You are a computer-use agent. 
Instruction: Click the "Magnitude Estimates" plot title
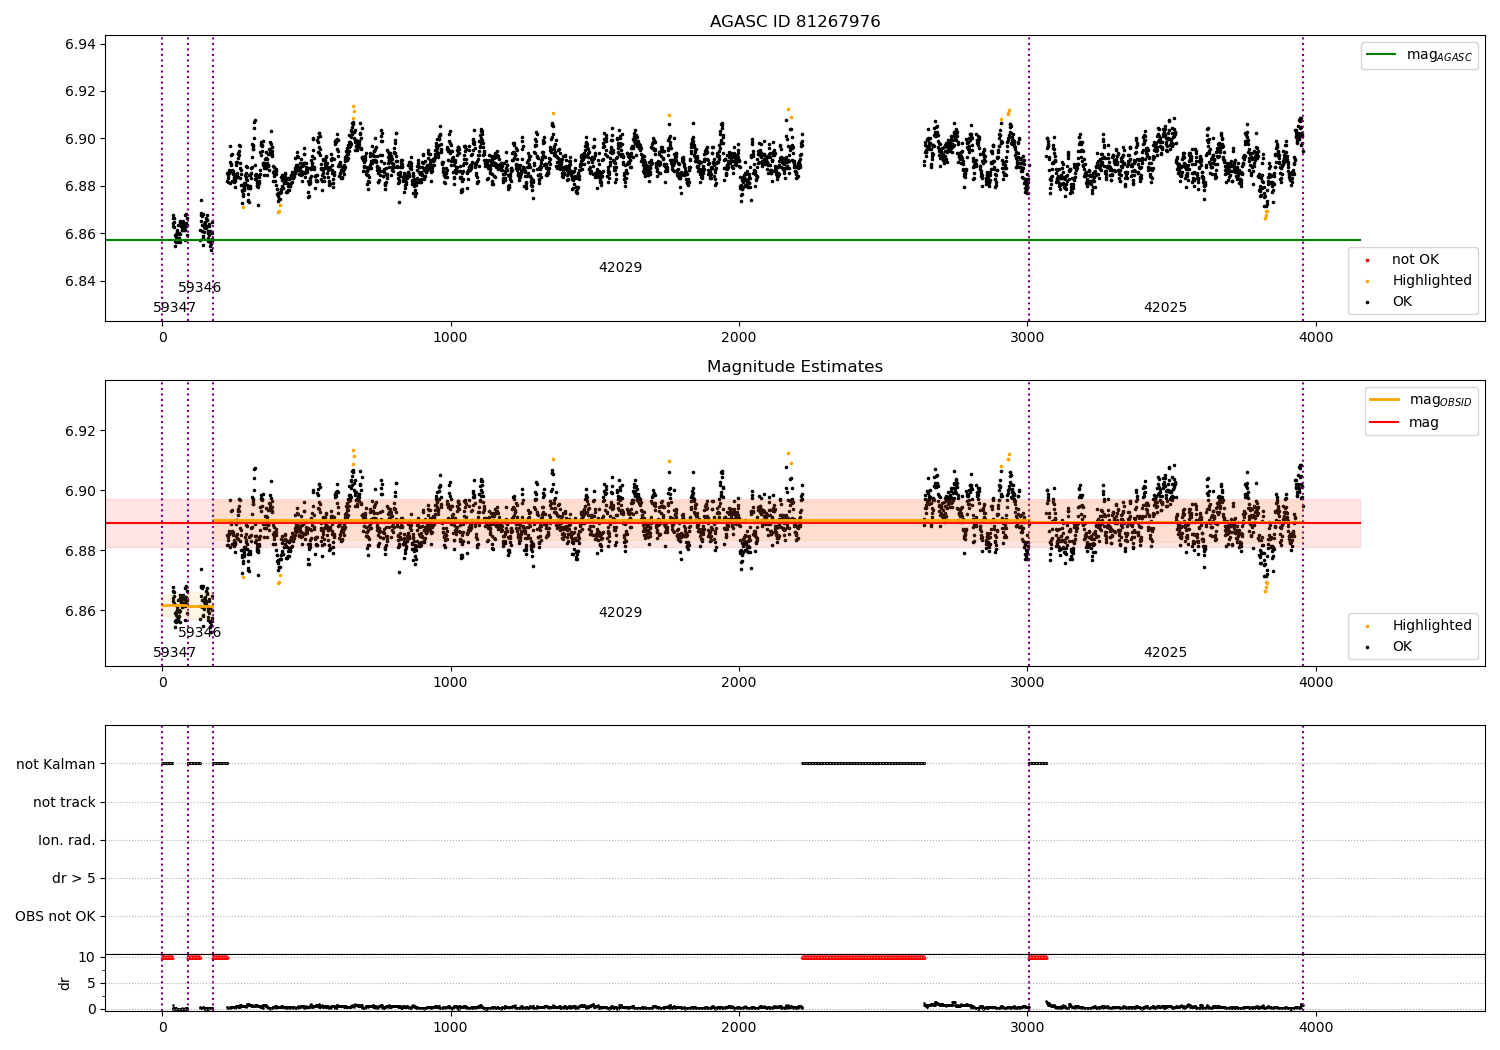[x=795, y=367]
